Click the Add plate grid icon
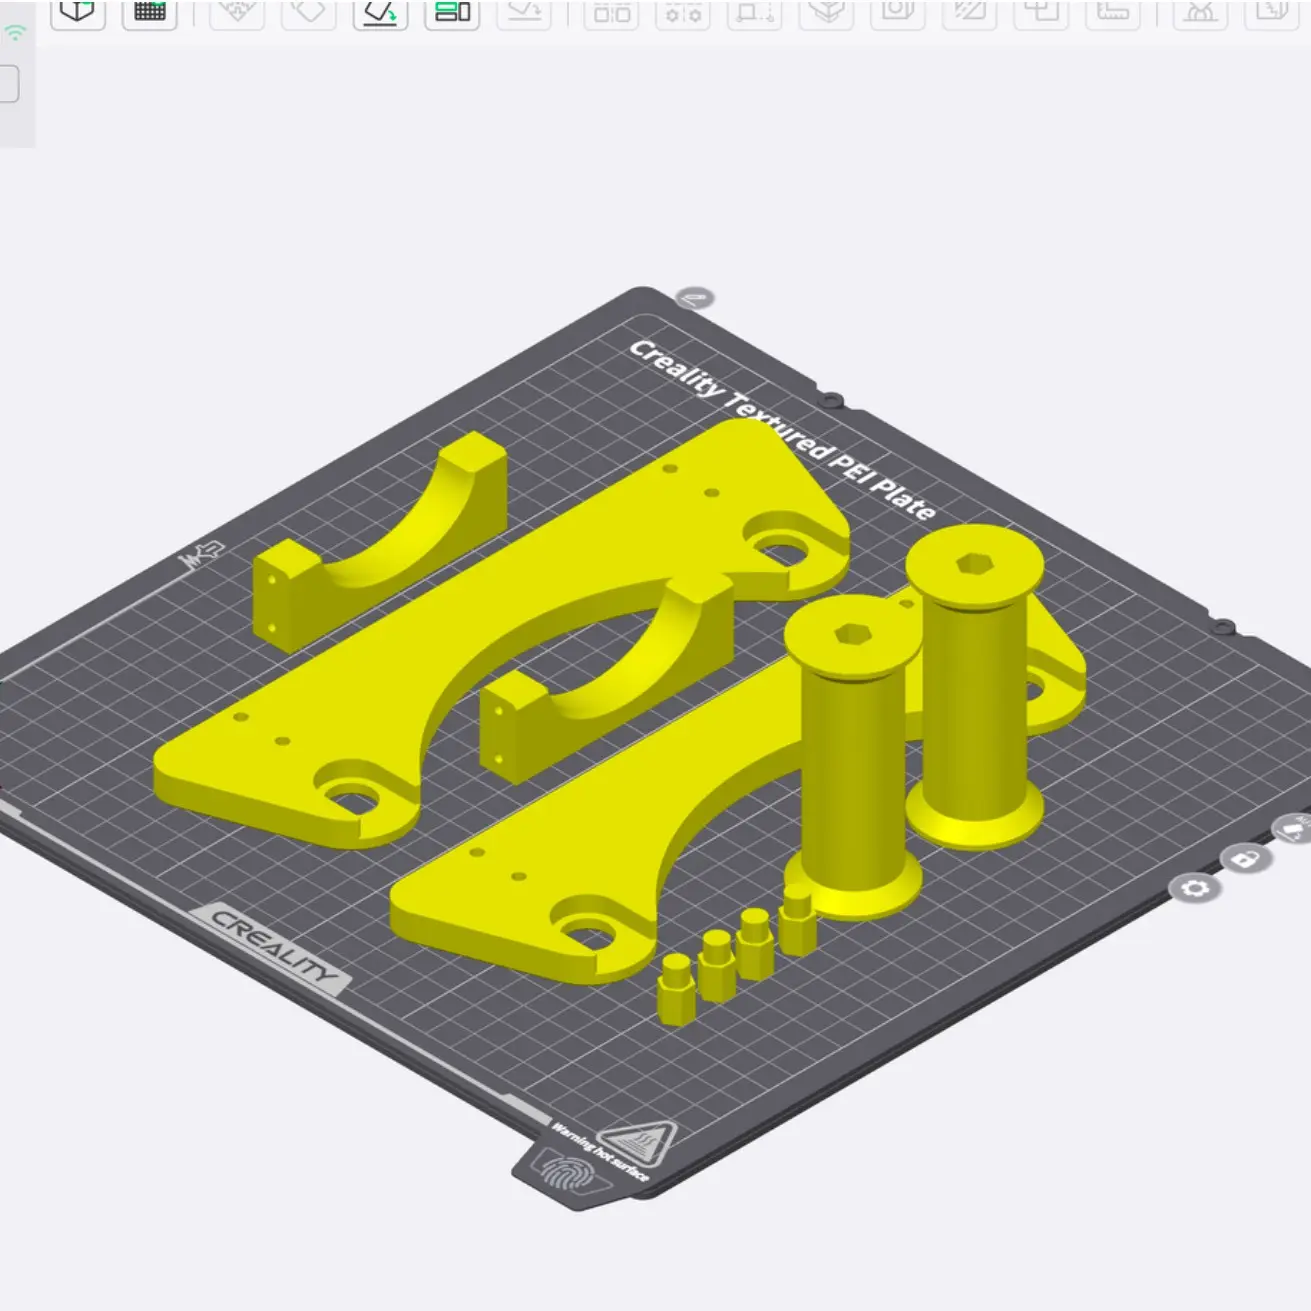 click(150, 12)
